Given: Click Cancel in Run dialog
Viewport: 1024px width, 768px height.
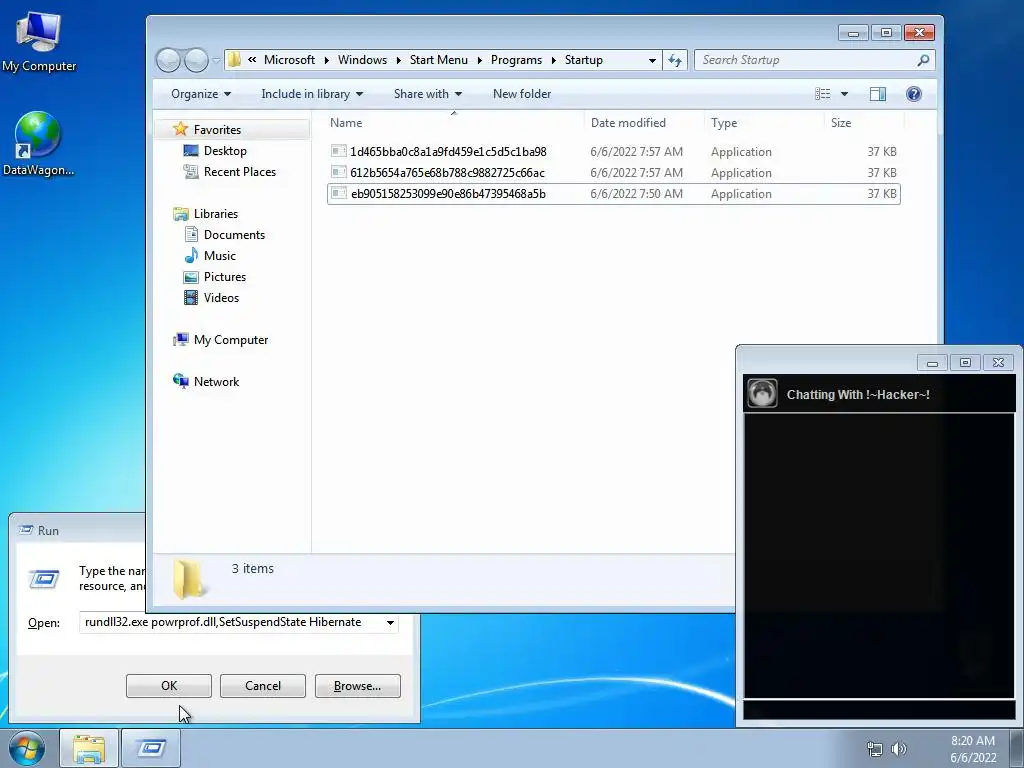Looking at the screenshot, I should 263,686.
